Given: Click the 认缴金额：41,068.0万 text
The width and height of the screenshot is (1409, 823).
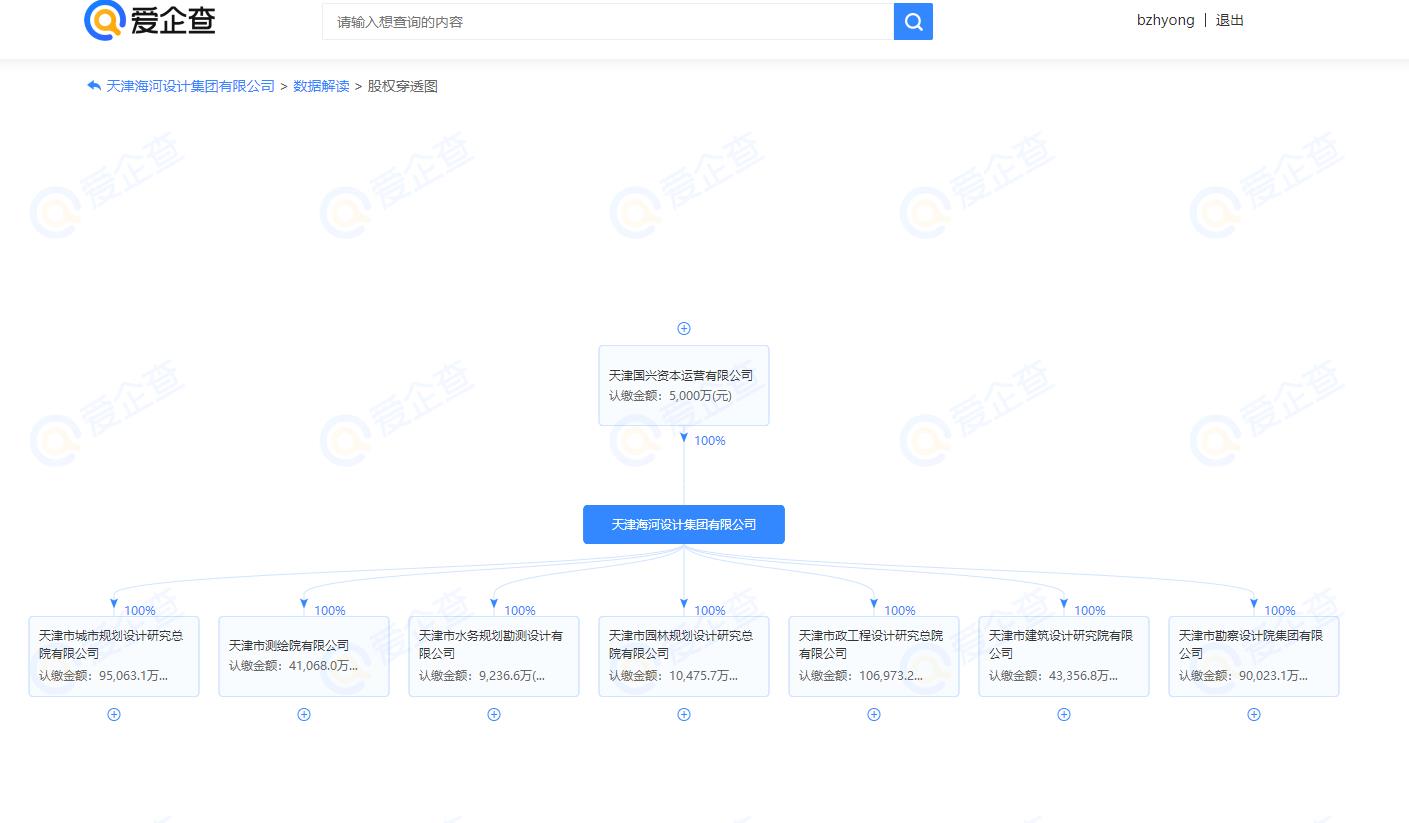Looking at the screenshot, I should click(293, 666).
